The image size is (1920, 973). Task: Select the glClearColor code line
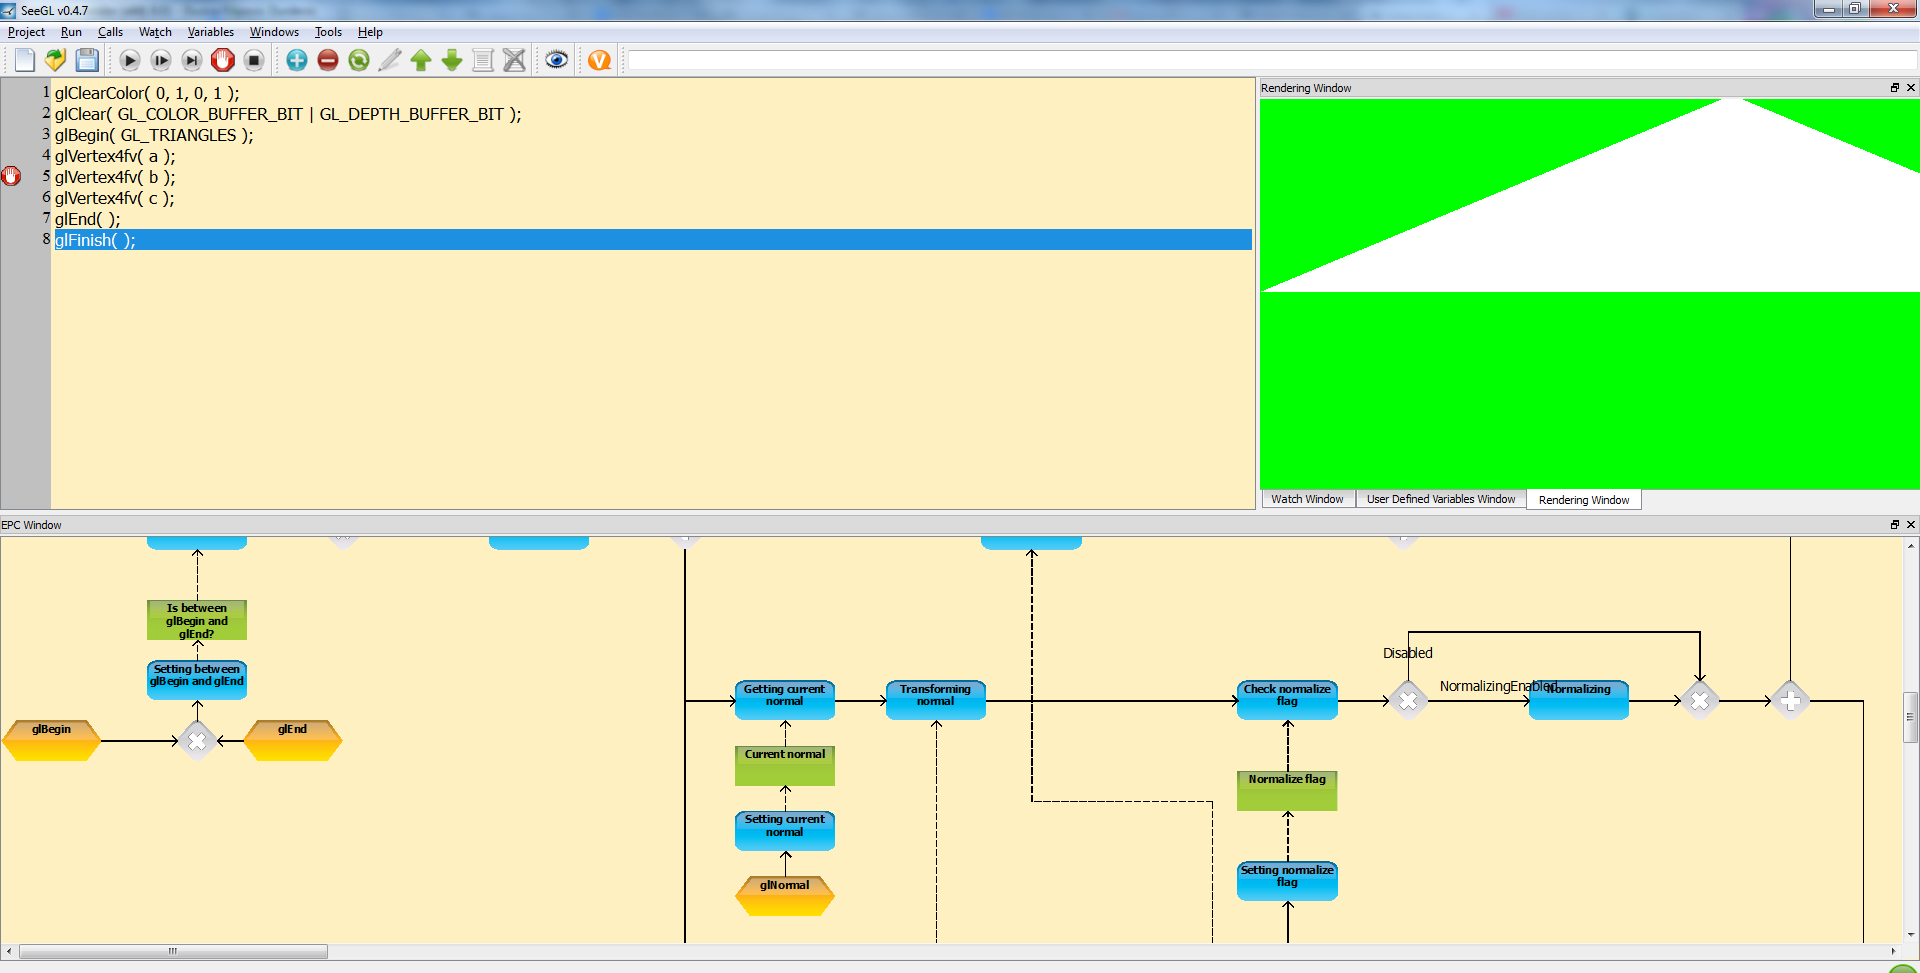[147, 93]
